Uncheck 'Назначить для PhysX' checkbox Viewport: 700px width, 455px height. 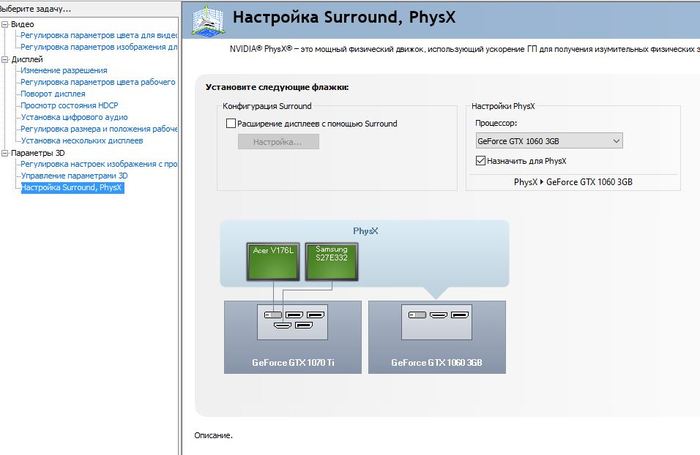[x=481, y=161]
